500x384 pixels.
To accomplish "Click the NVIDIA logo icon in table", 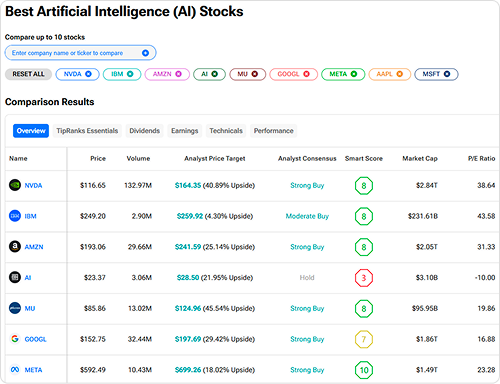I will pos(15,185).
